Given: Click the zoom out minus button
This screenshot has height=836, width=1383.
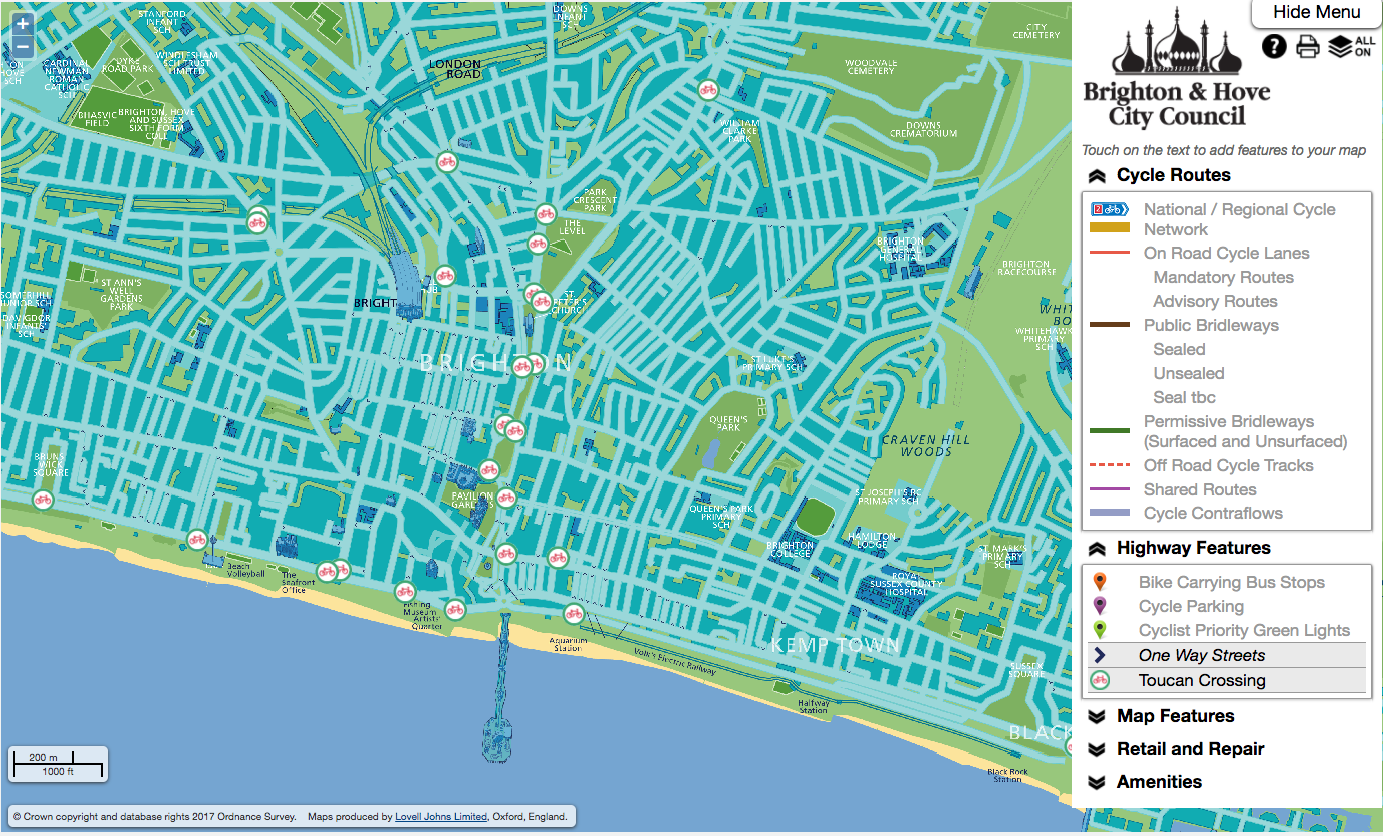Looking at the screenshot, I should point(22,47).
